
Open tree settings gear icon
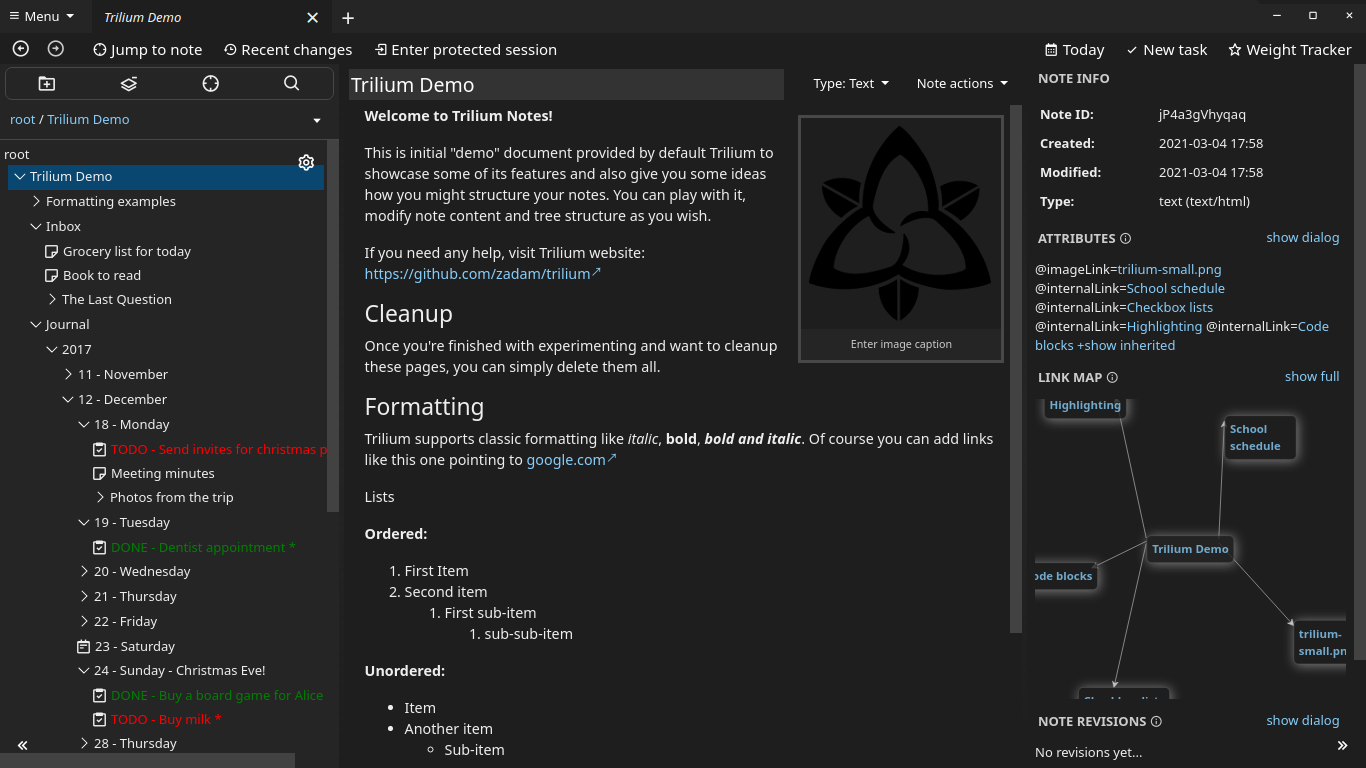pyautogui.click(x=306, y=162)
